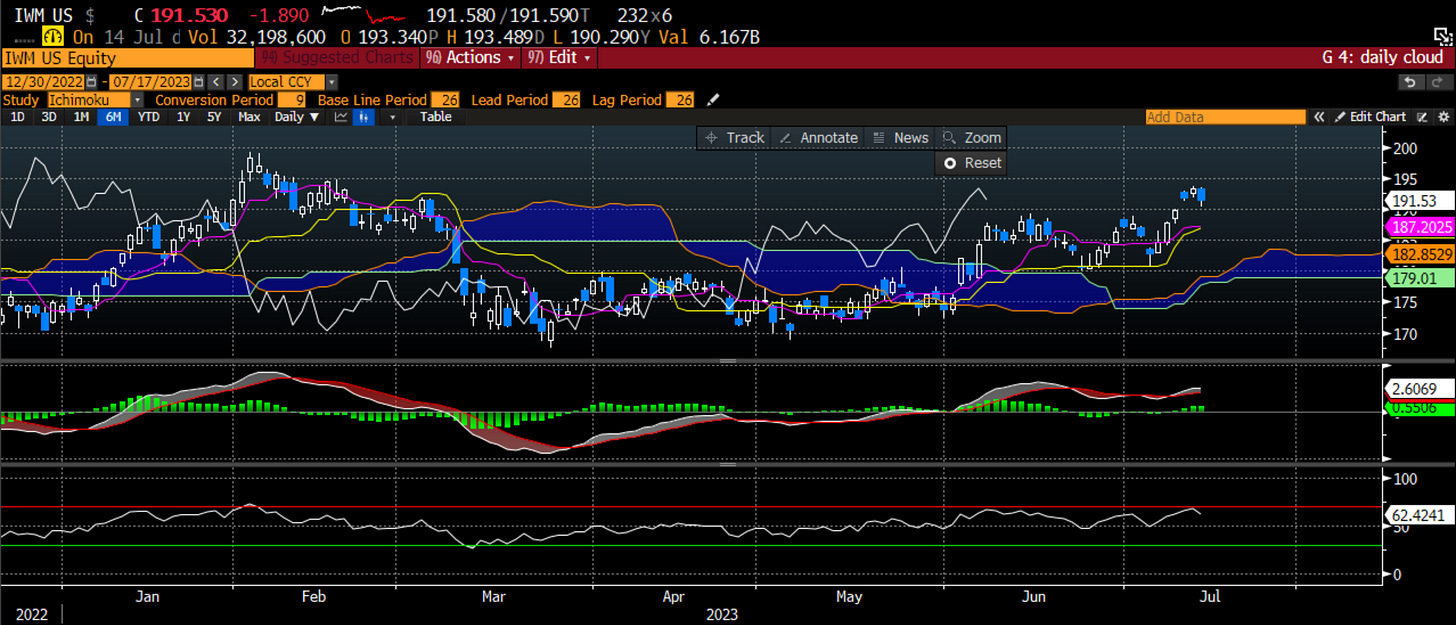This screenshot has width=1456, height=625.
Task: Open start date calendar picker for 12/30/2022
Action: point(91,82)
